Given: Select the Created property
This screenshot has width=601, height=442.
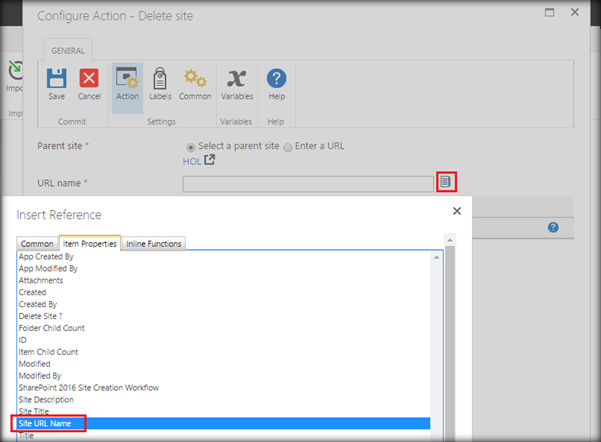Looking at the screenshot, I should (224, 292).
